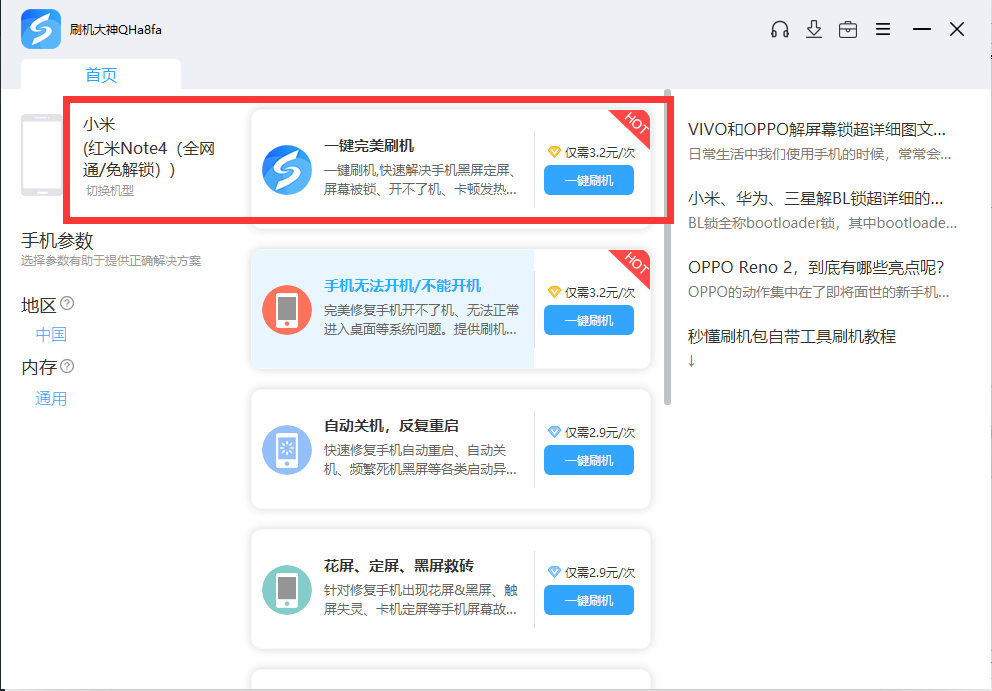Click 选择参数有助于提供正确解决方案 hint text
The width and height of the screenshot is (992, 691).
pos(111,261)
